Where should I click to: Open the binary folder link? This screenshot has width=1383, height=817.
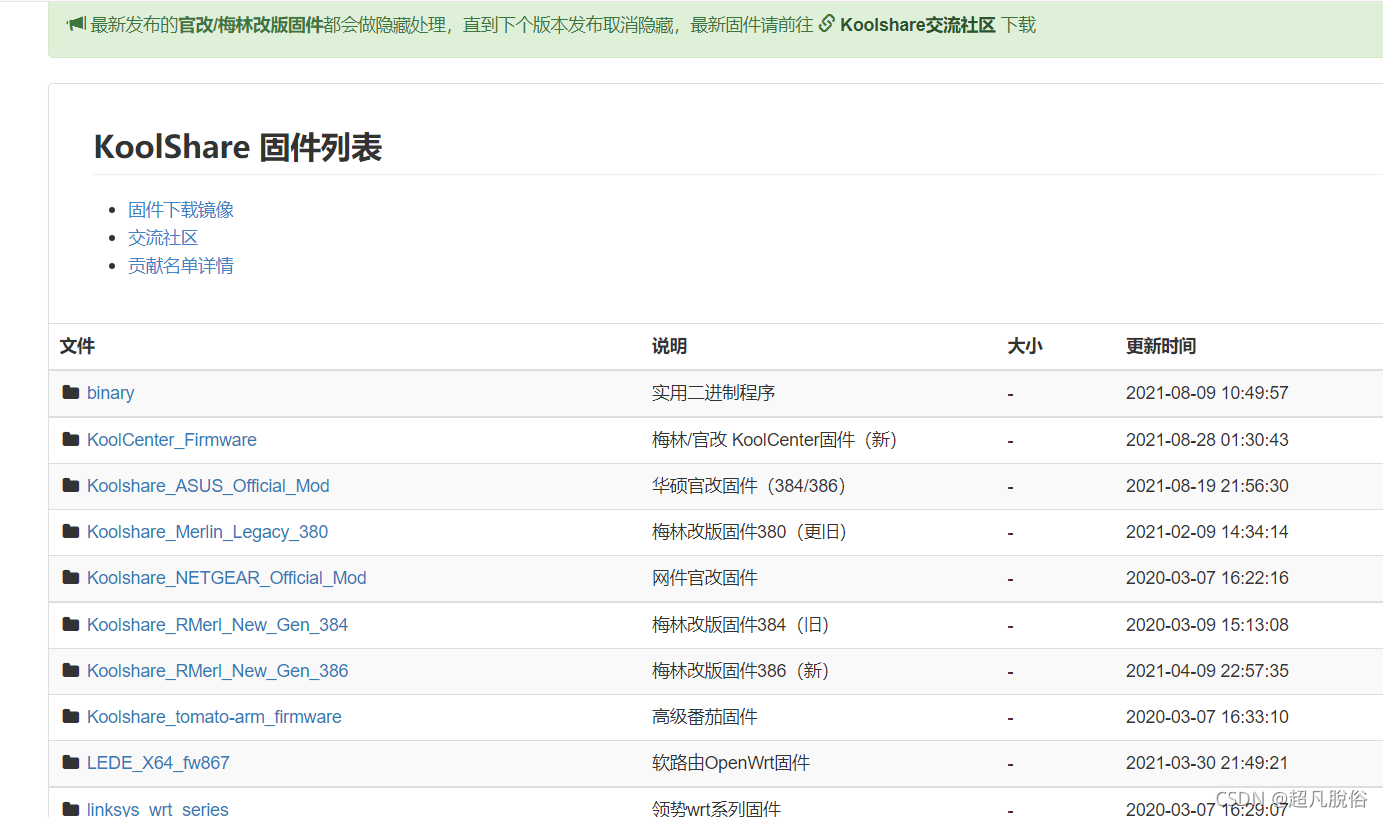(110, 393)
